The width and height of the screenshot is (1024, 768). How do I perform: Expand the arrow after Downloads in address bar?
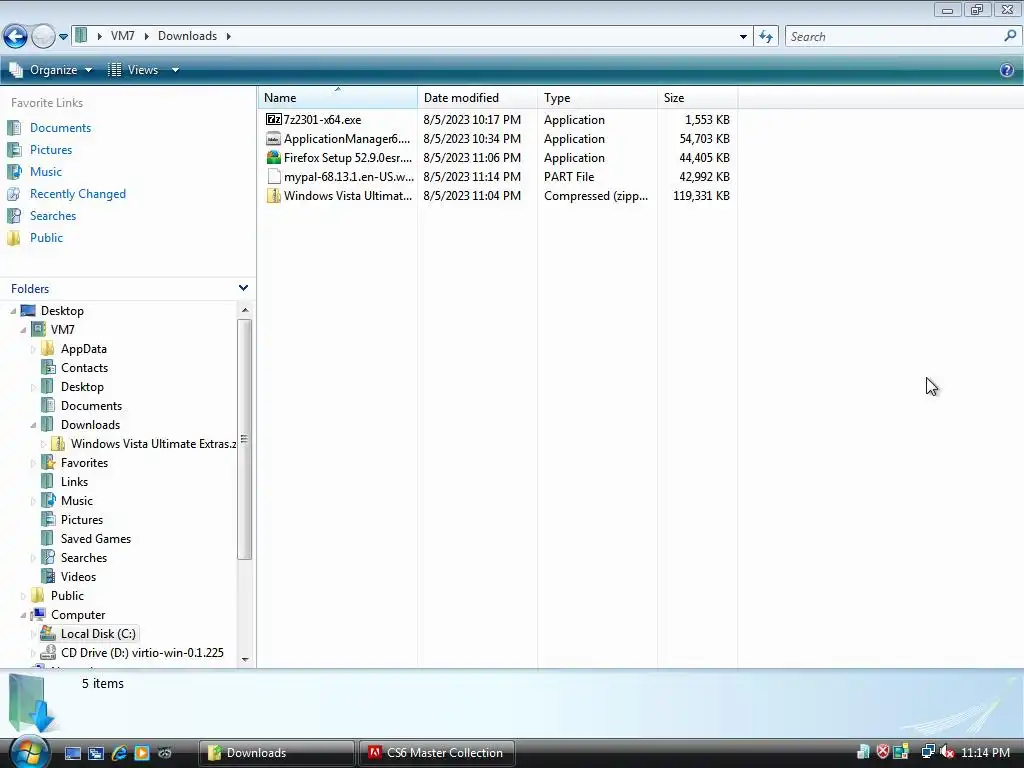pyautogui.click(x=229, y=36)
